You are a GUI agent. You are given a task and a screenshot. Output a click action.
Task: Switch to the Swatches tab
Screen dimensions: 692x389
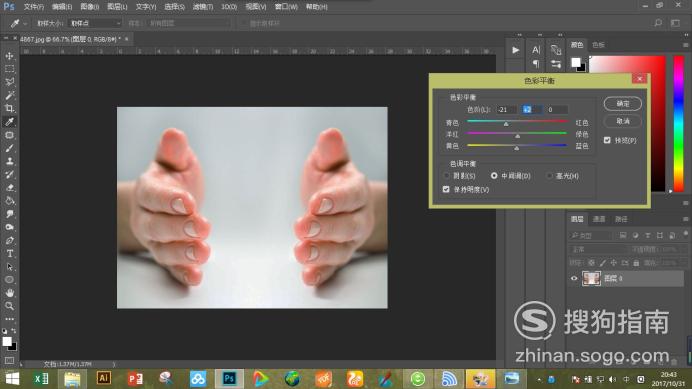tap(598, 45)
